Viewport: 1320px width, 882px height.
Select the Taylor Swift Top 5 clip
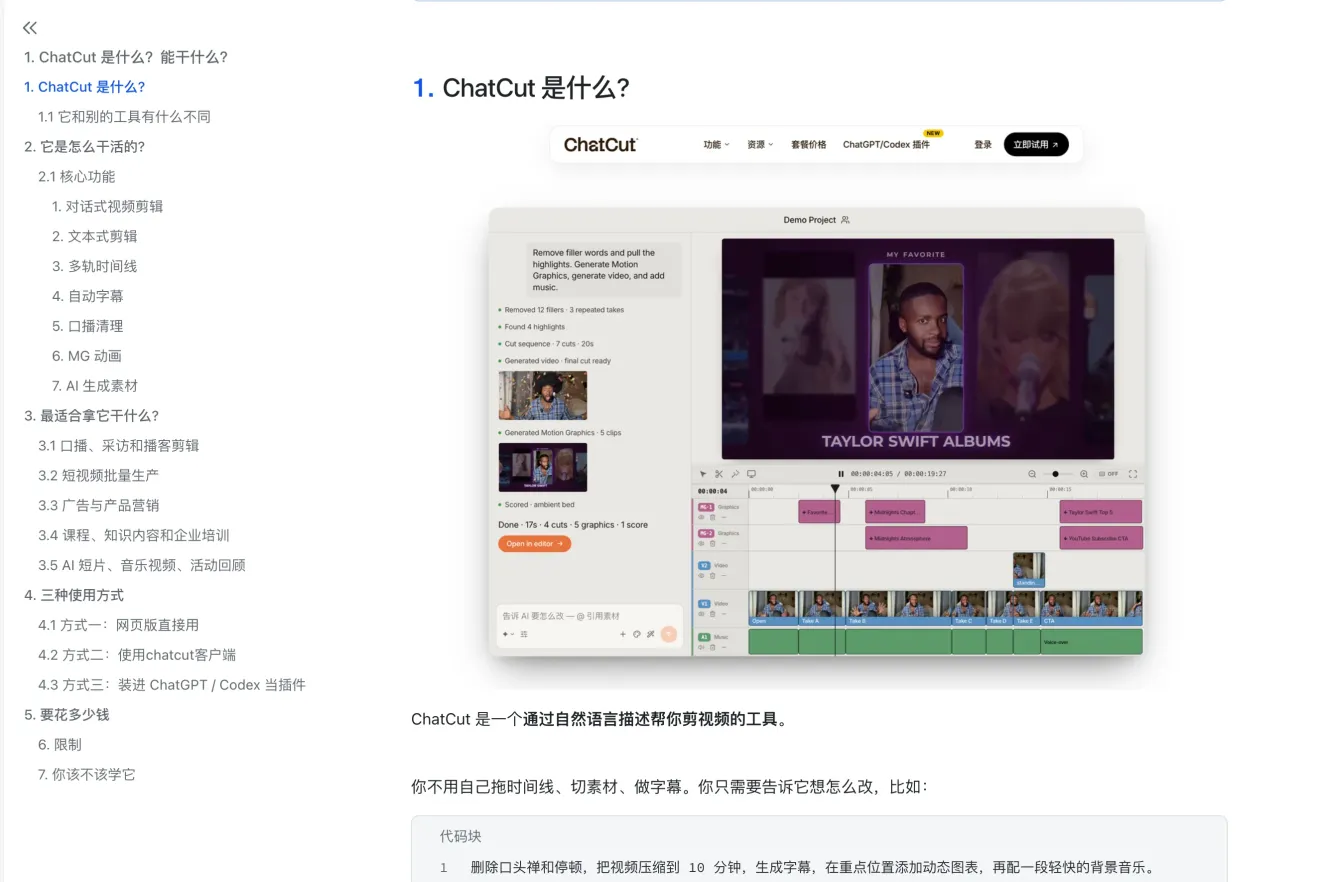tap(1100, 512)
